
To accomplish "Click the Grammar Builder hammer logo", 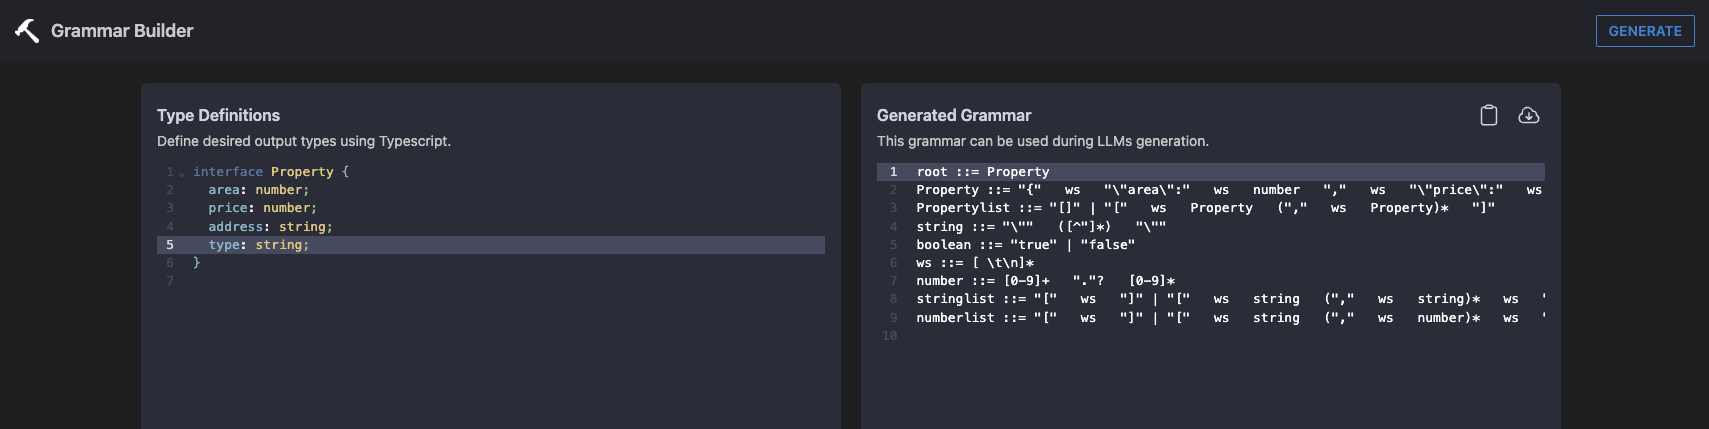I will click(x=27, y=31).
